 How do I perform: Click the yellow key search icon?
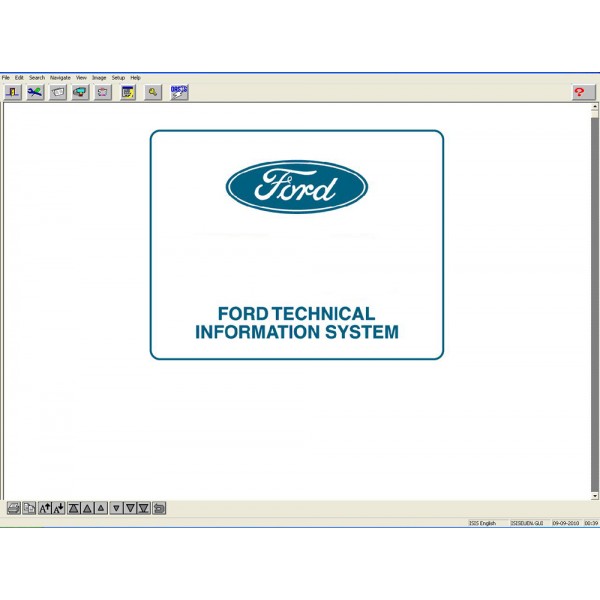153,92
